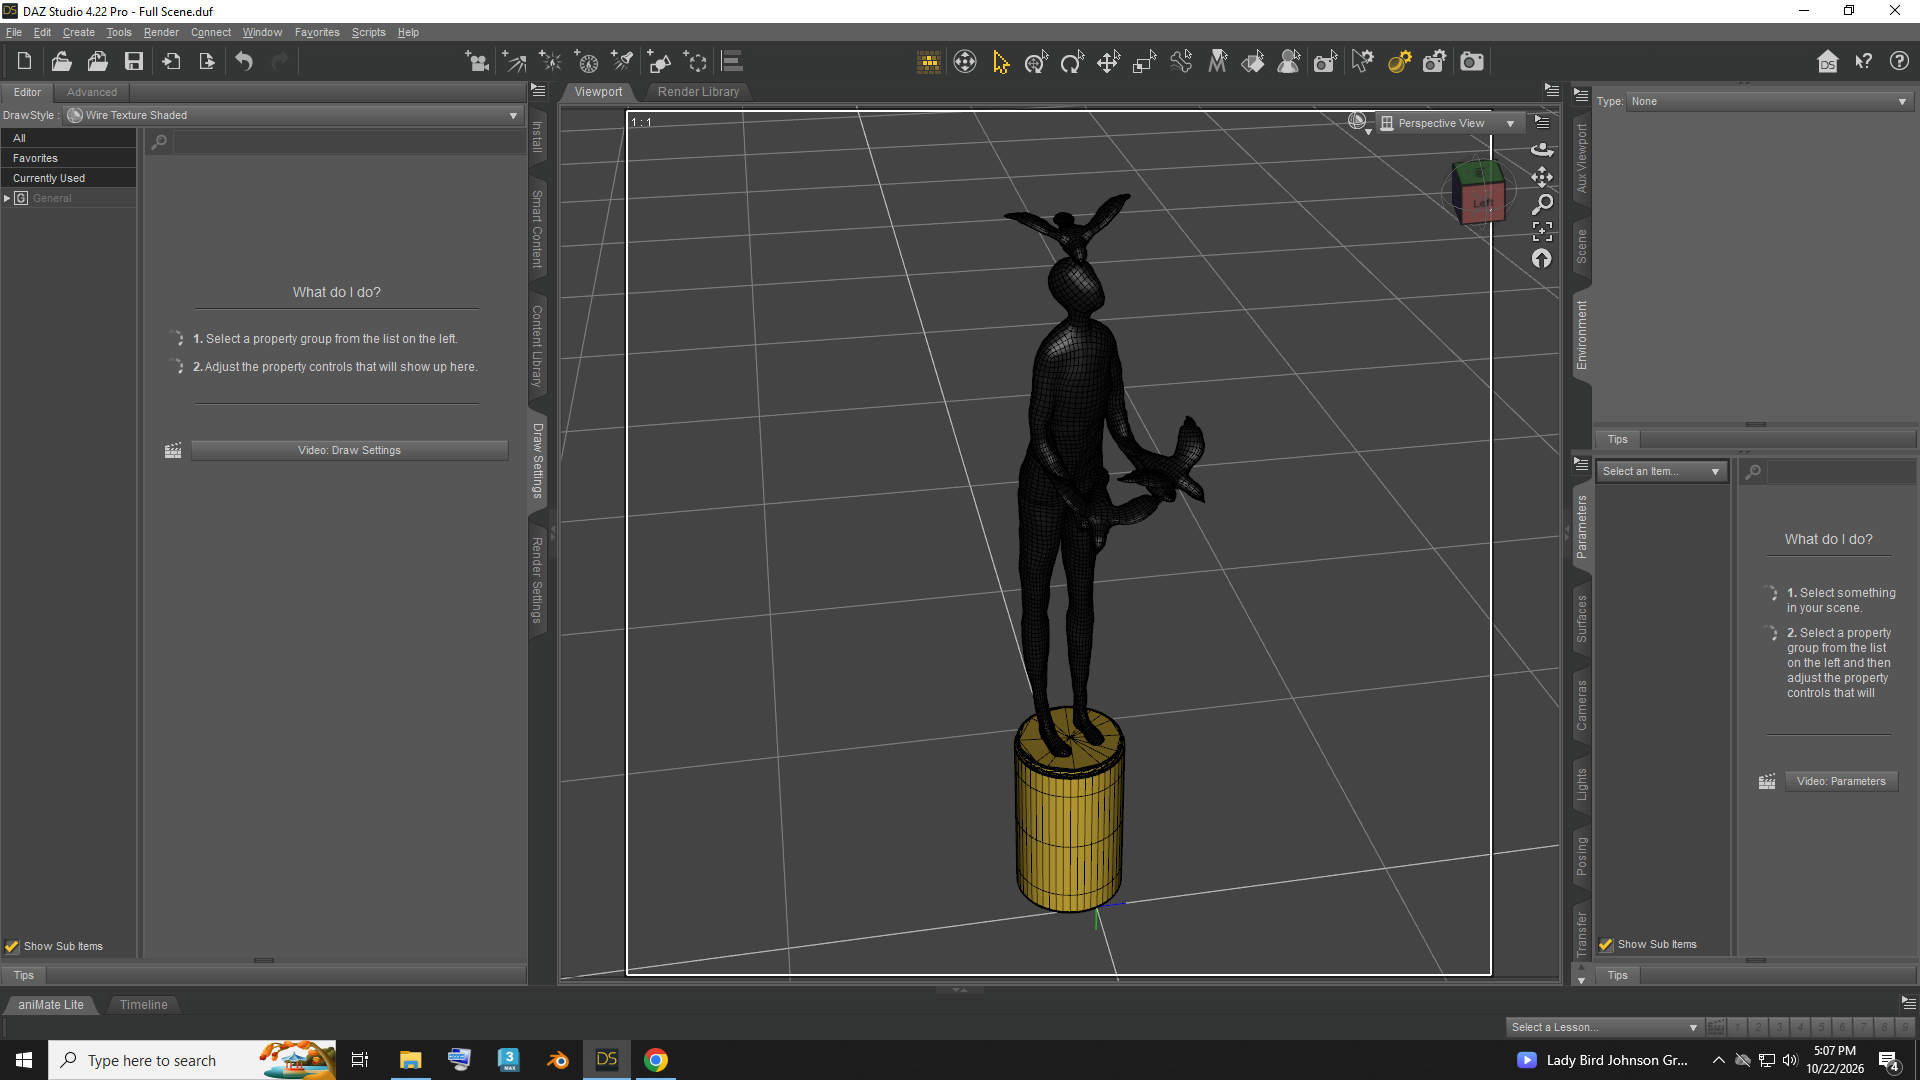Screen dimensions: 1920x1080
Task: Toggle Show Sub Items in Parameters pane
Action: pos(1606,944)
